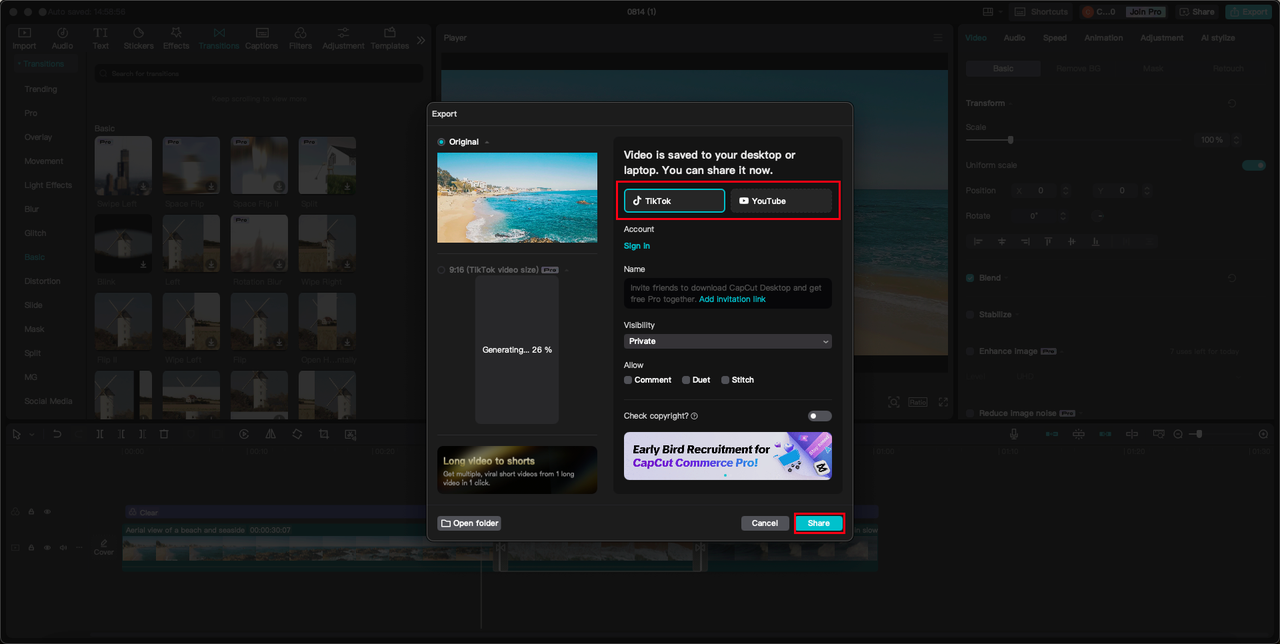Viewport: 1280px width, 644px height.
Task: Click the Open folder button
Action: click(x=469, y=523)
